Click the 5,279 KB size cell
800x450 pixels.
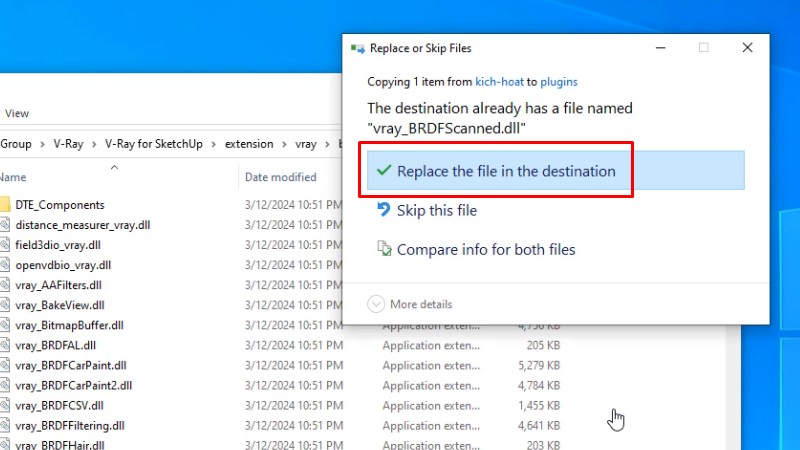539,365
